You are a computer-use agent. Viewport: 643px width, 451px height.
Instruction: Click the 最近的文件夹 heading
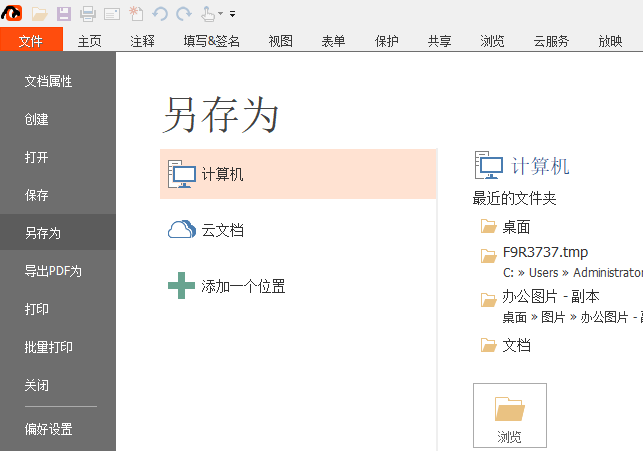click(514, 198)
